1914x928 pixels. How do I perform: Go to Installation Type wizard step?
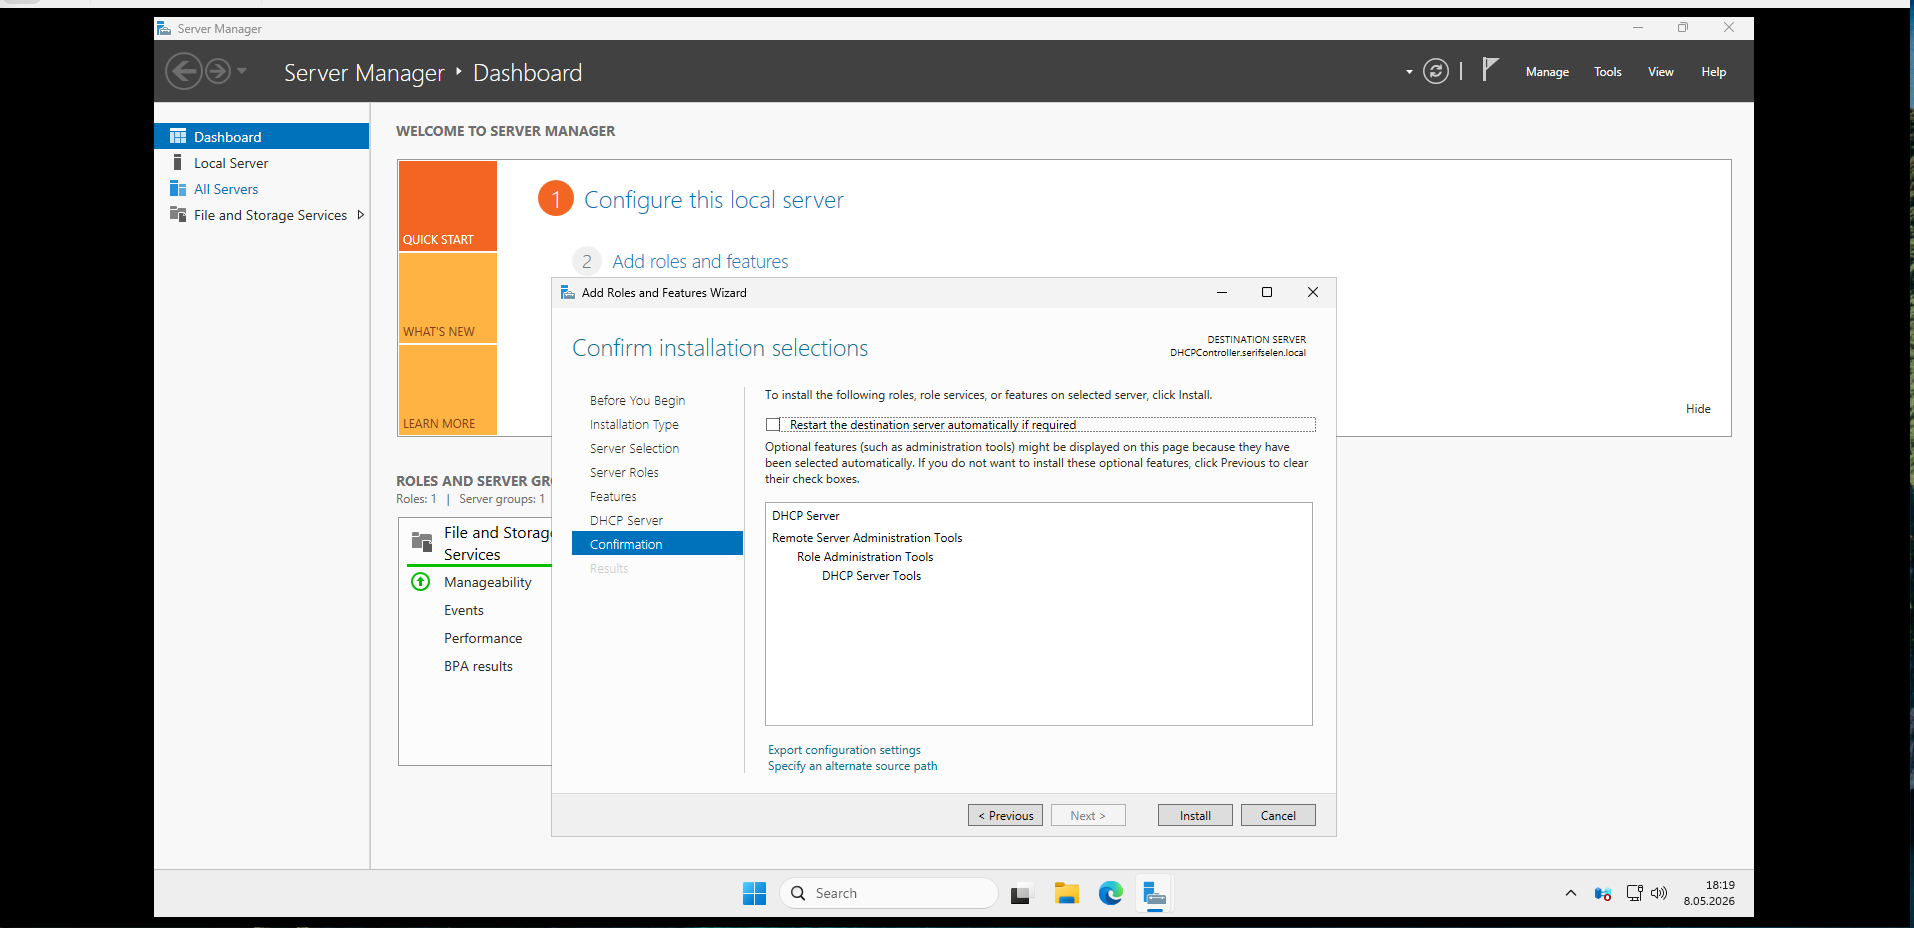(x=634, y=424)
